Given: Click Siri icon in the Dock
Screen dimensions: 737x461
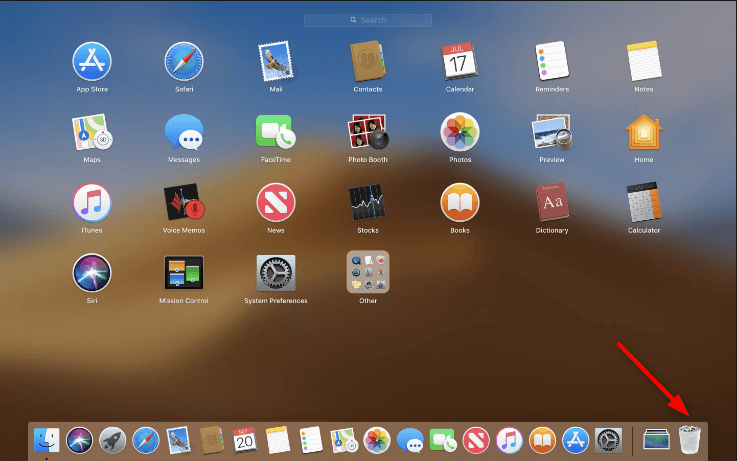Looking at the screenshot, I should (x=79, y=440).
